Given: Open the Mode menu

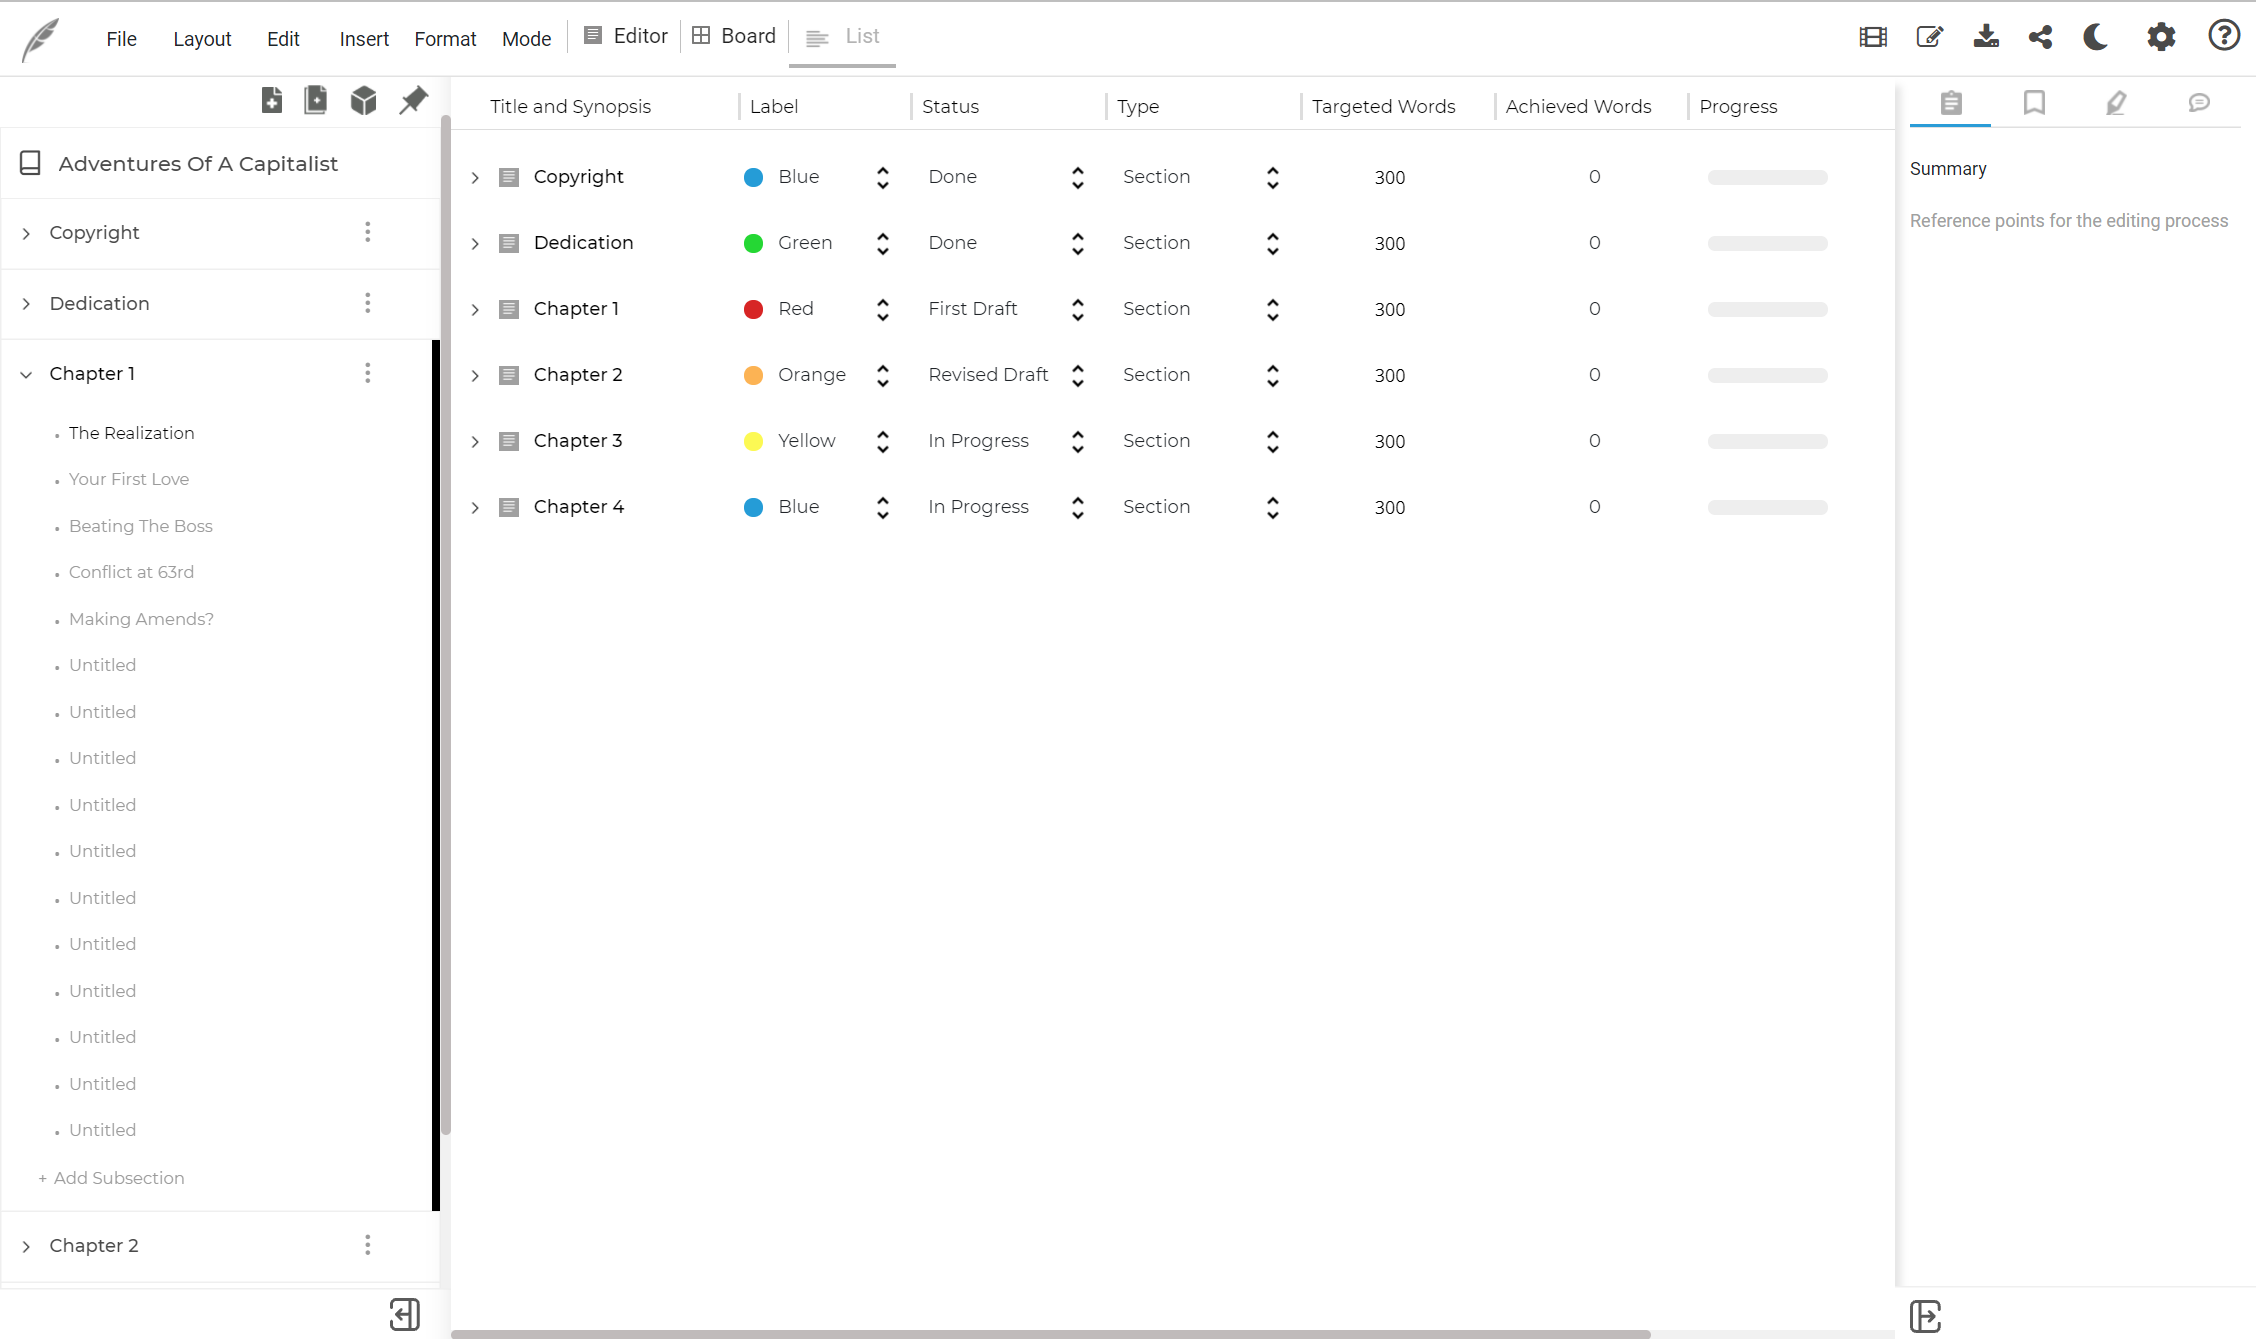Looking at the screenshot, I should click(526, 39).
